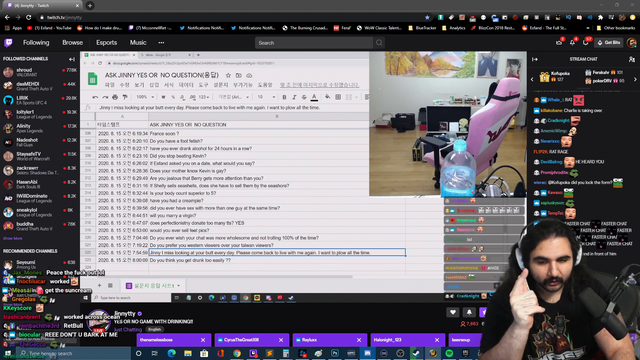Viewport: 640px width, 360px height.
Task: Toggle Bold formatting in Sheets
Action: [284, 97]
